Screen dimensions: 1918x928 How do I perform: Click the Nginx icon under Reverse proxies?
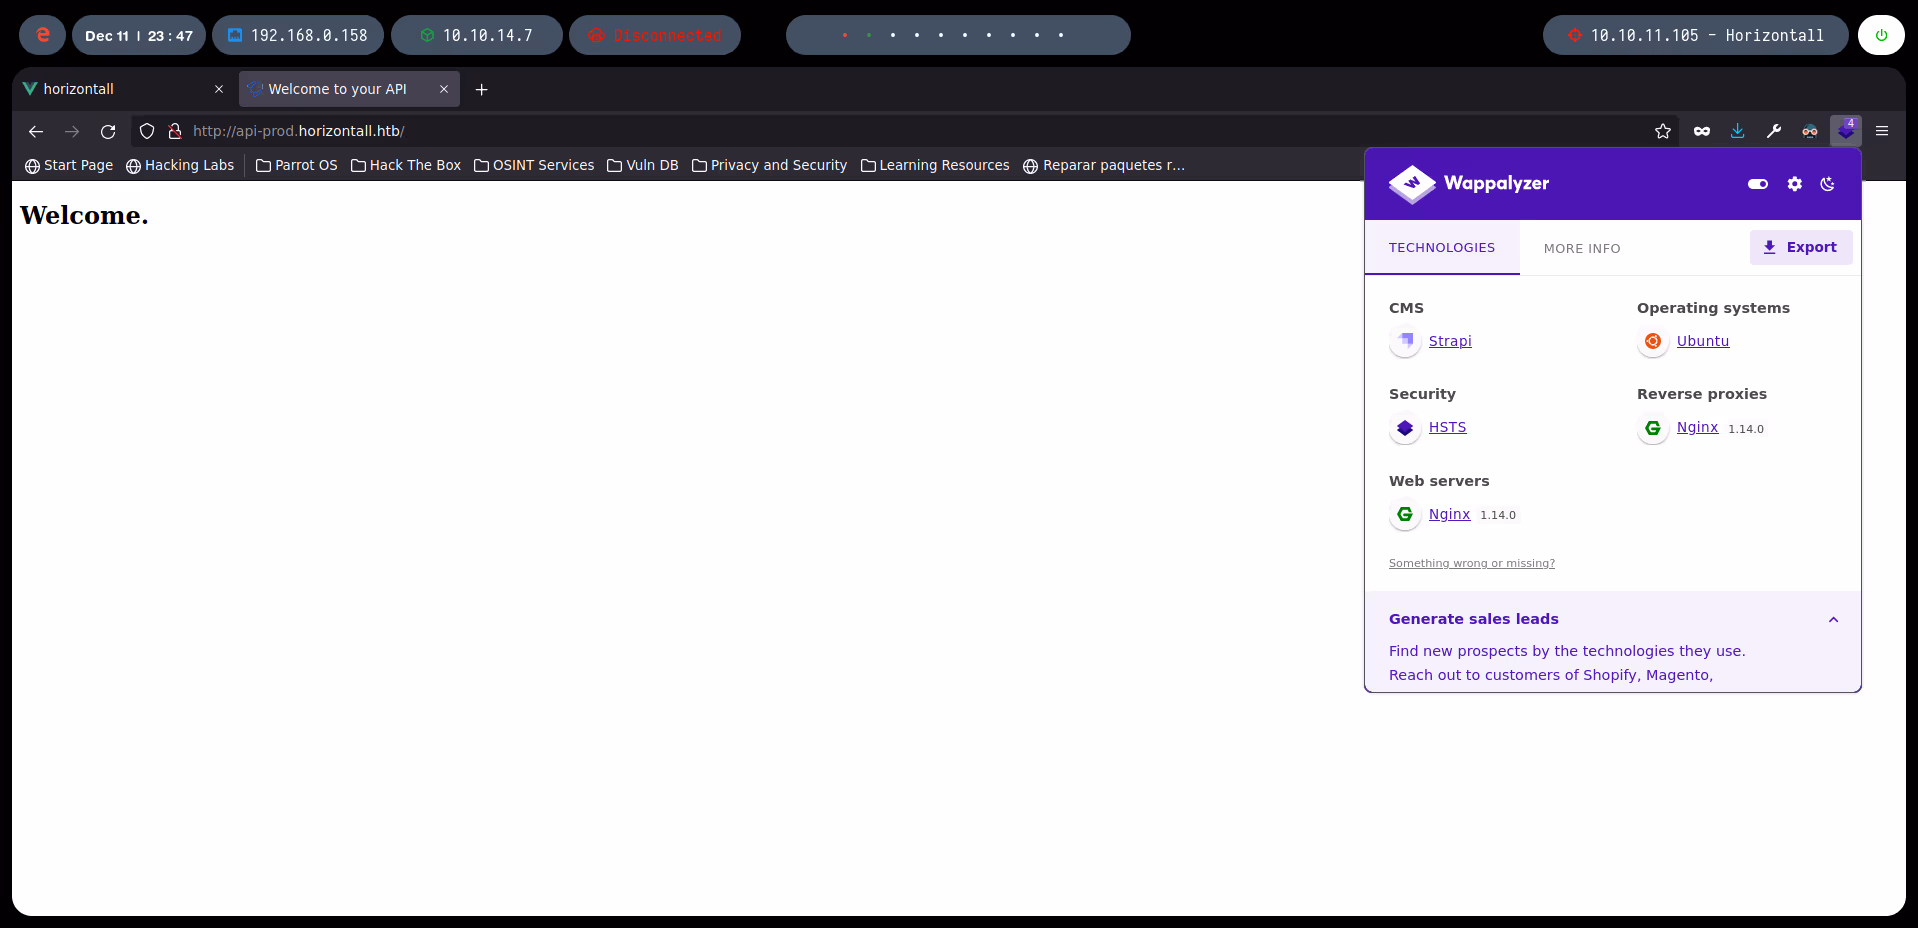[1652, 428]
